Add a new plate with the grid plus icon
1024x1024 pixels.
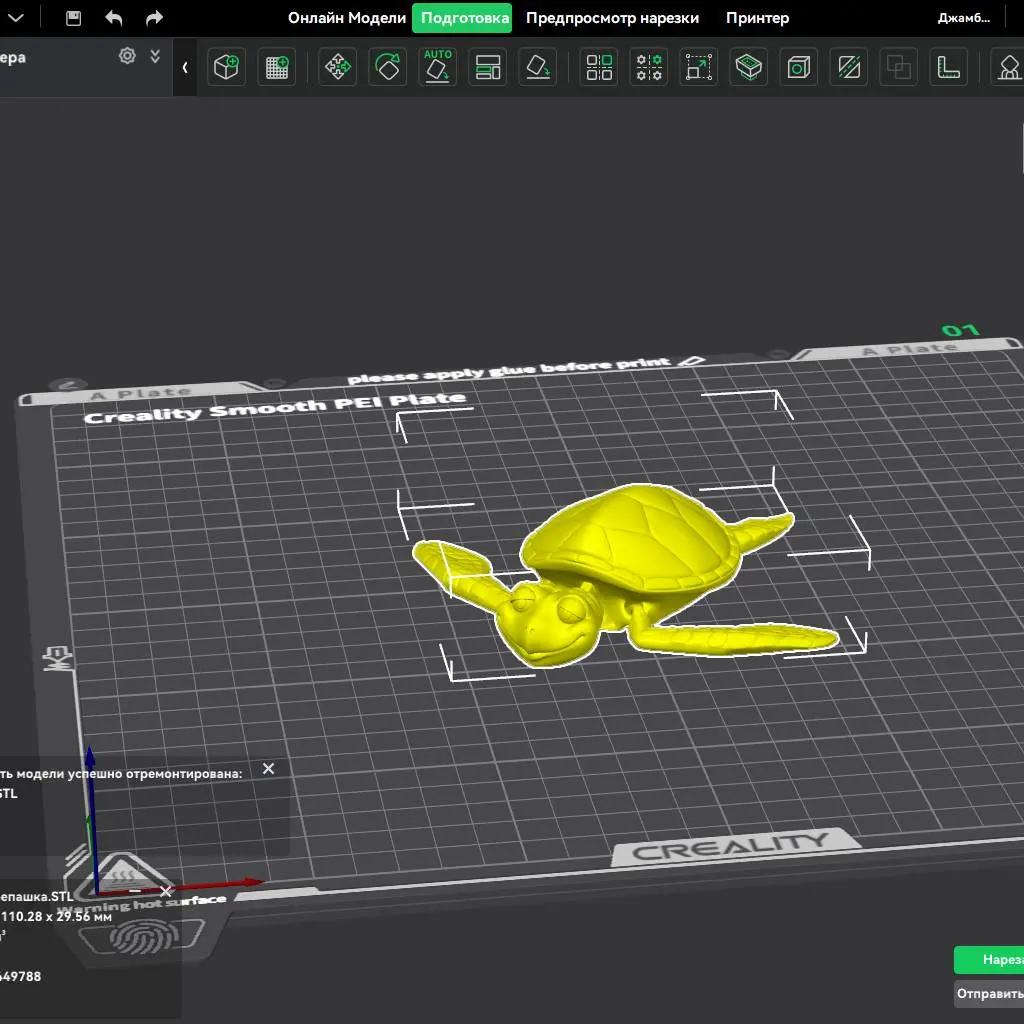pos(277,67)
